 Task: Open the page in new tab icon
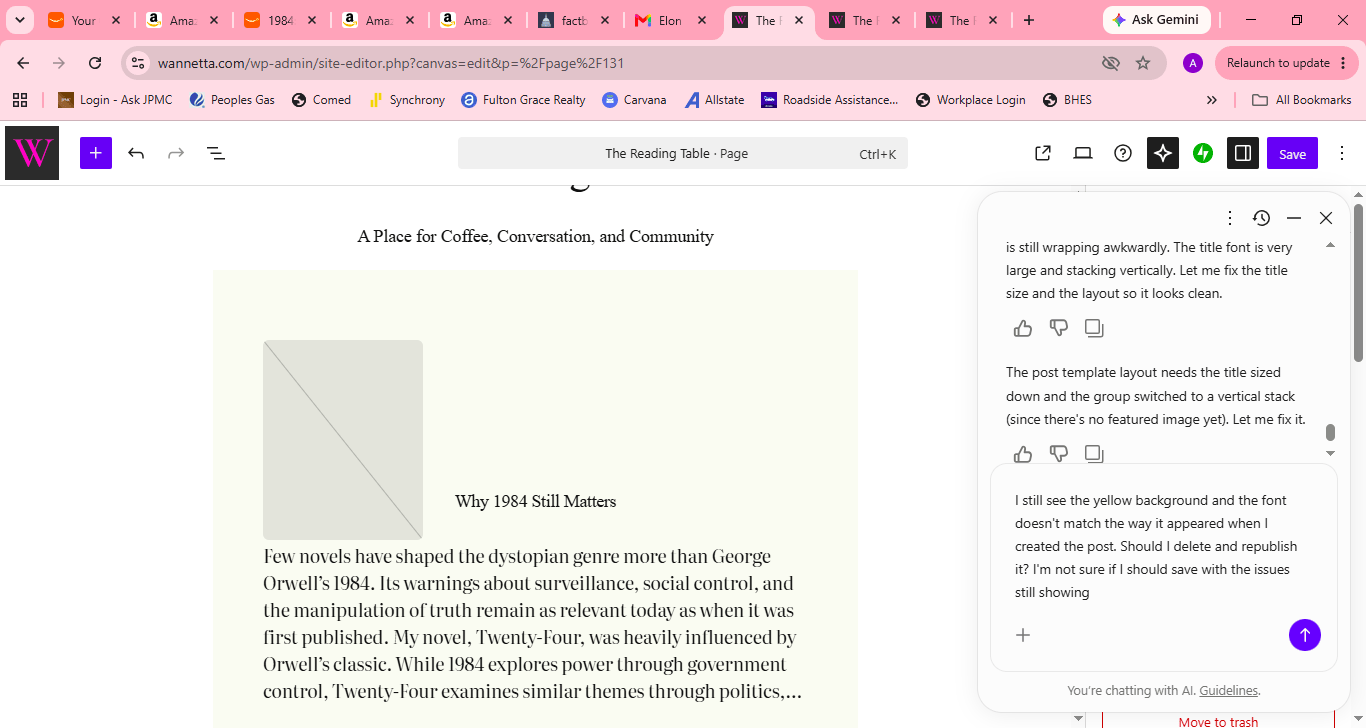point(1042,153)
